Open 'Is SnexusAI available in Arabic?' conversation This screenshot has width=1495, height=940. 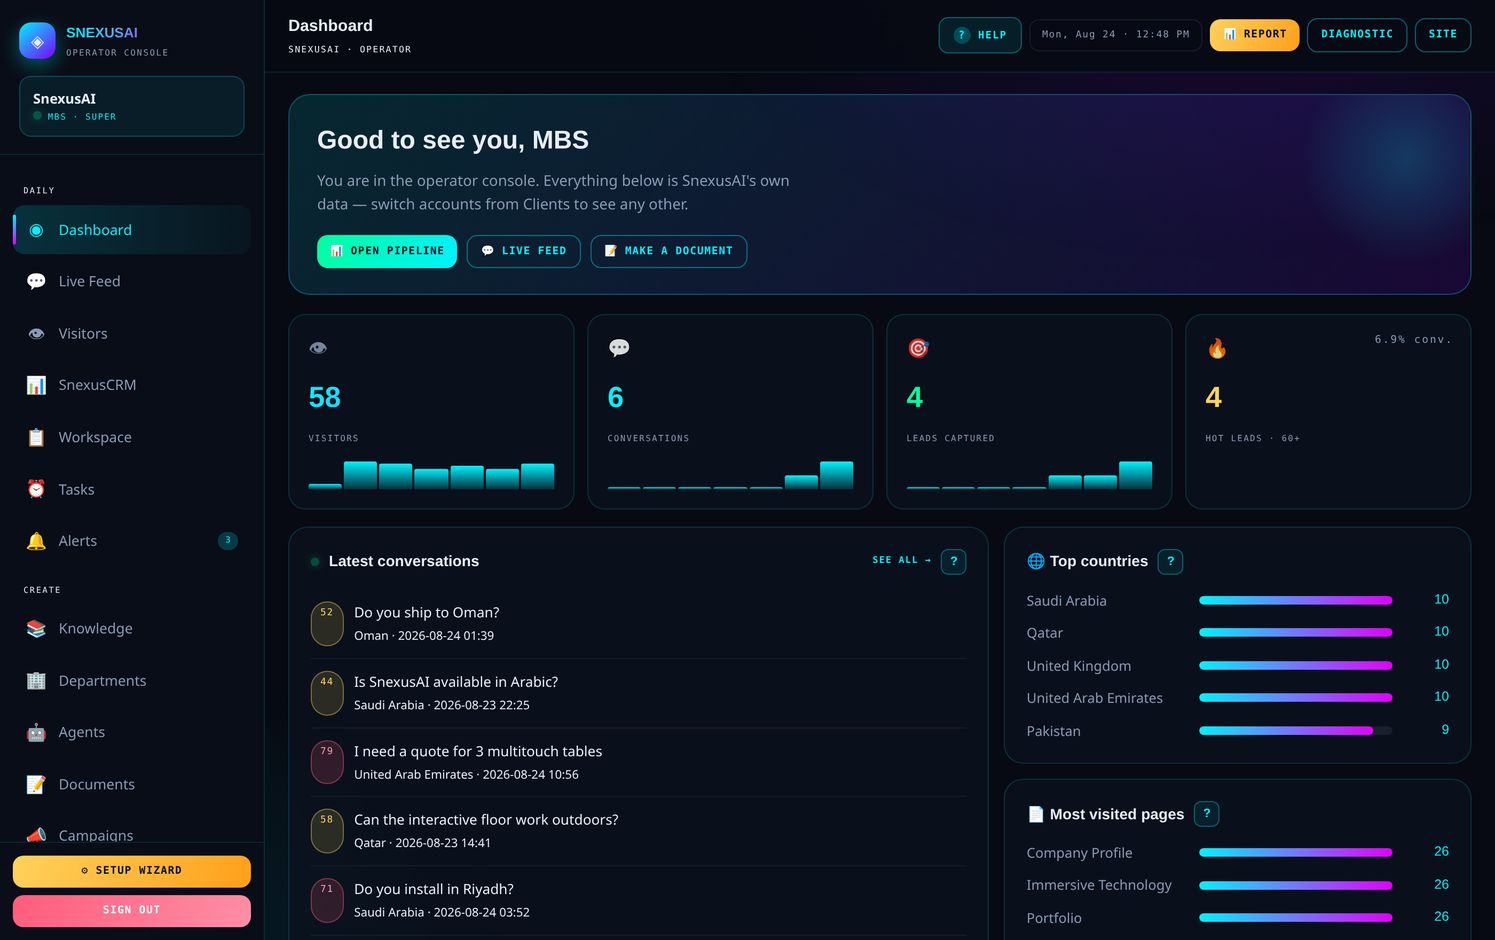638,693
